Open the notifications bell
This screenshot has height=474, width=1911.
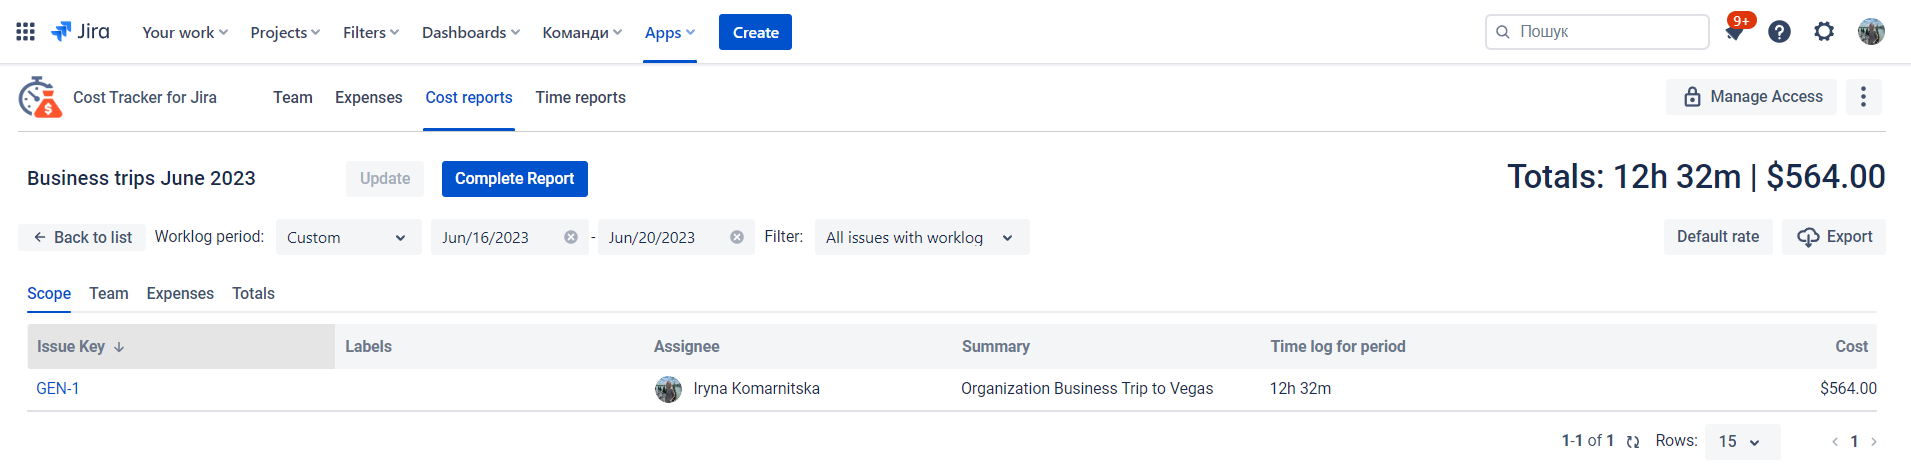coord(1734,32)
